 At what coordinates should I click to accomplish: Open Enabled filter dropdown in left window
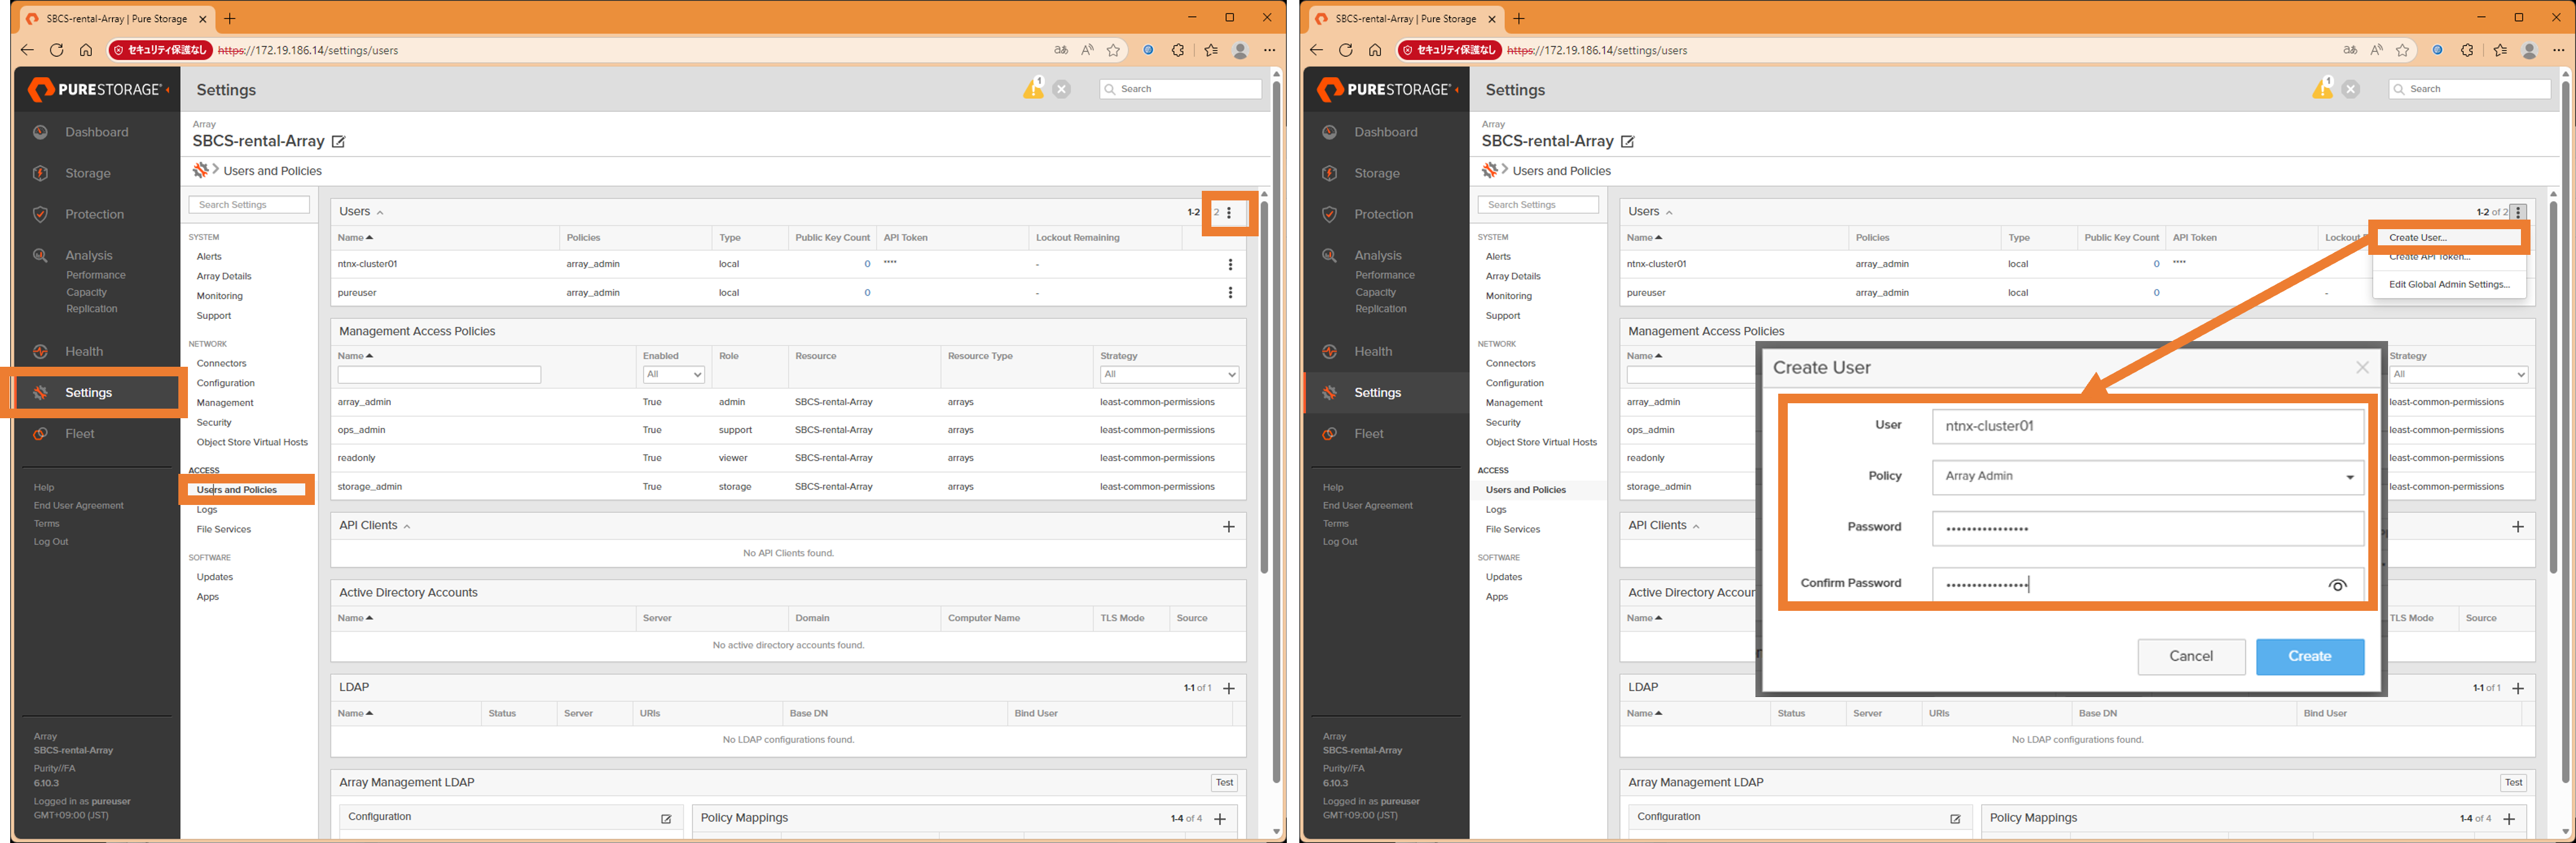[x=673, y=374]
